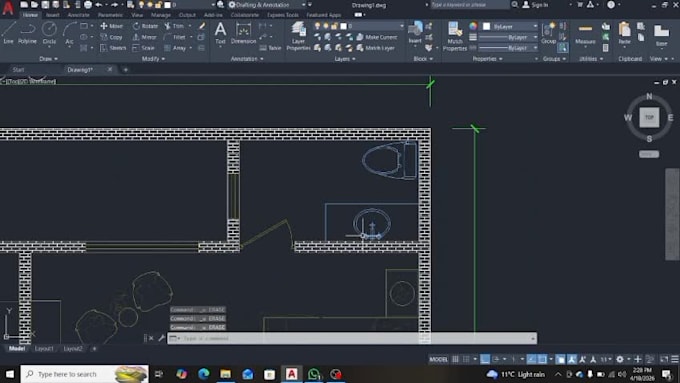Expand the Layers panel
Screen dimensions: 680x383
[345, 59]
